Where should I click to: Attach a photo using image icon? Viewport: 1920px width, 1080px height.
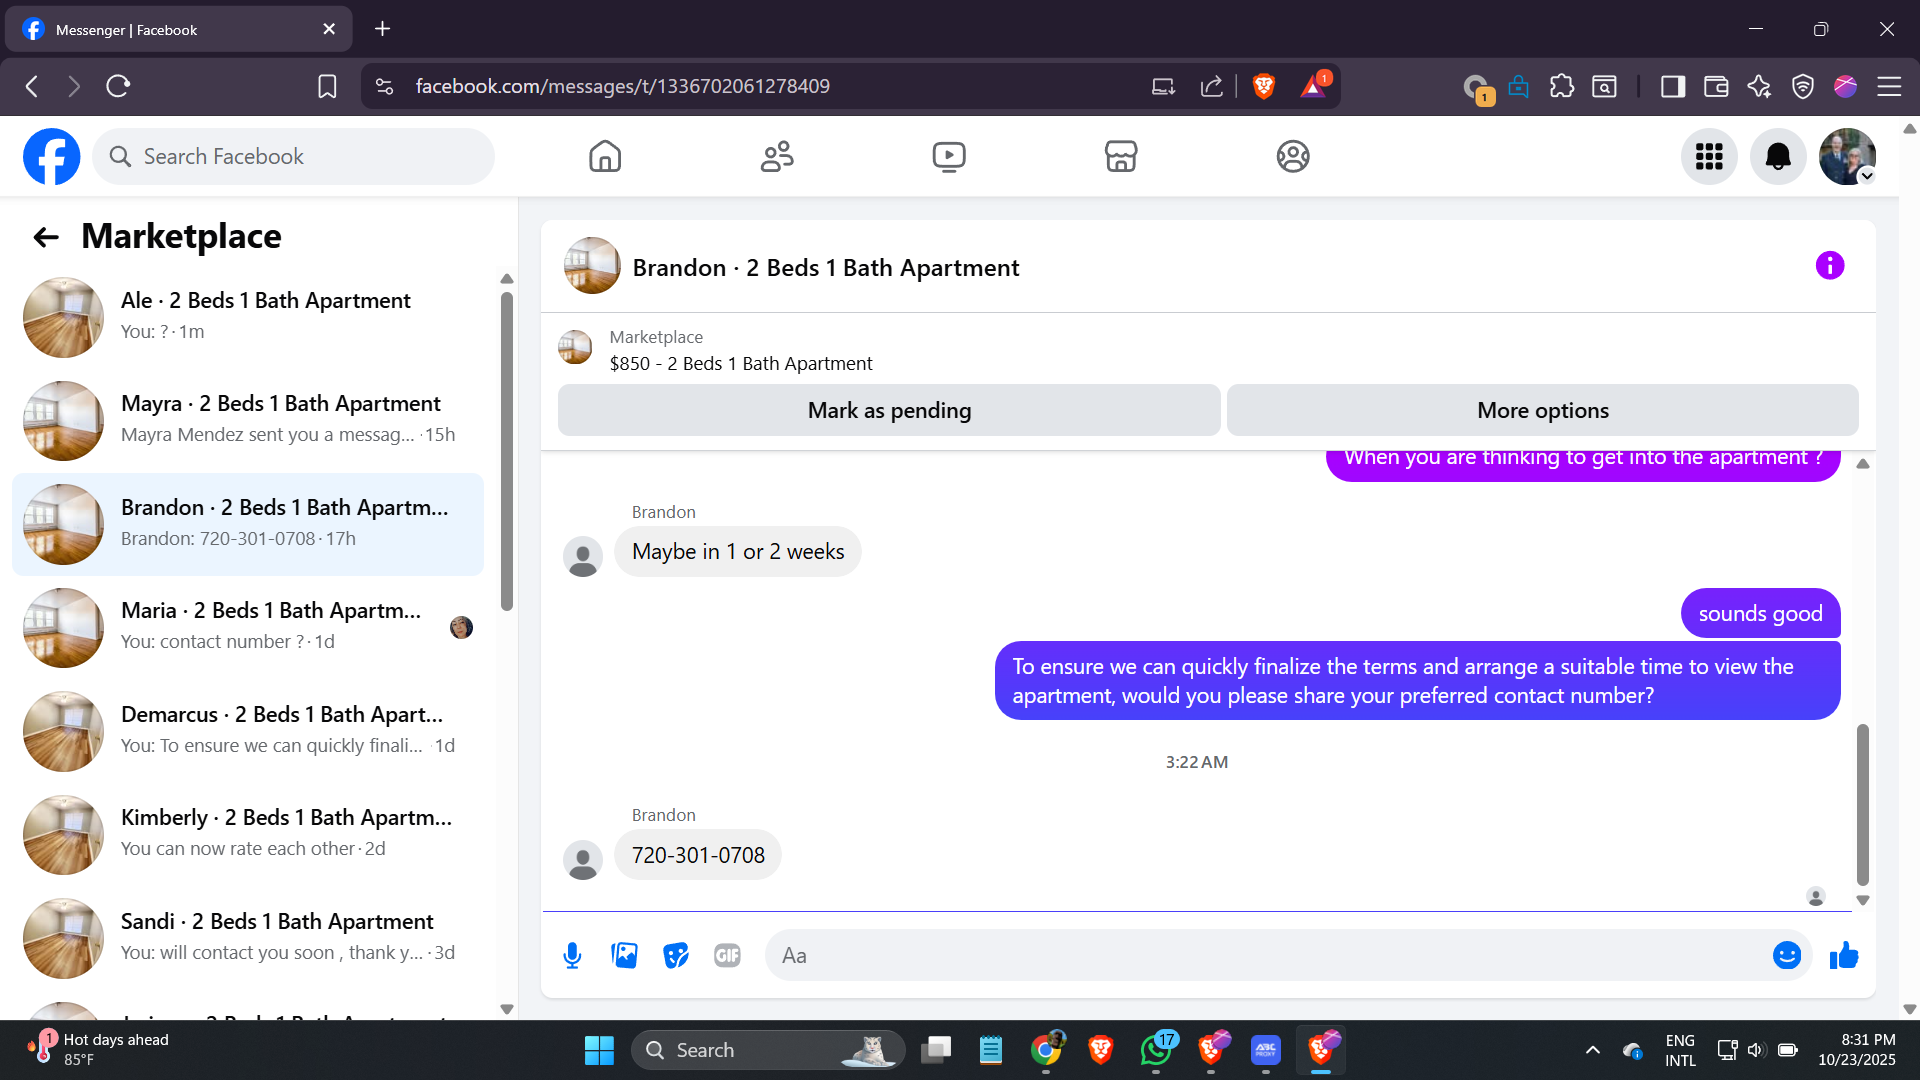pyautogui.click(x=624, y=956)
